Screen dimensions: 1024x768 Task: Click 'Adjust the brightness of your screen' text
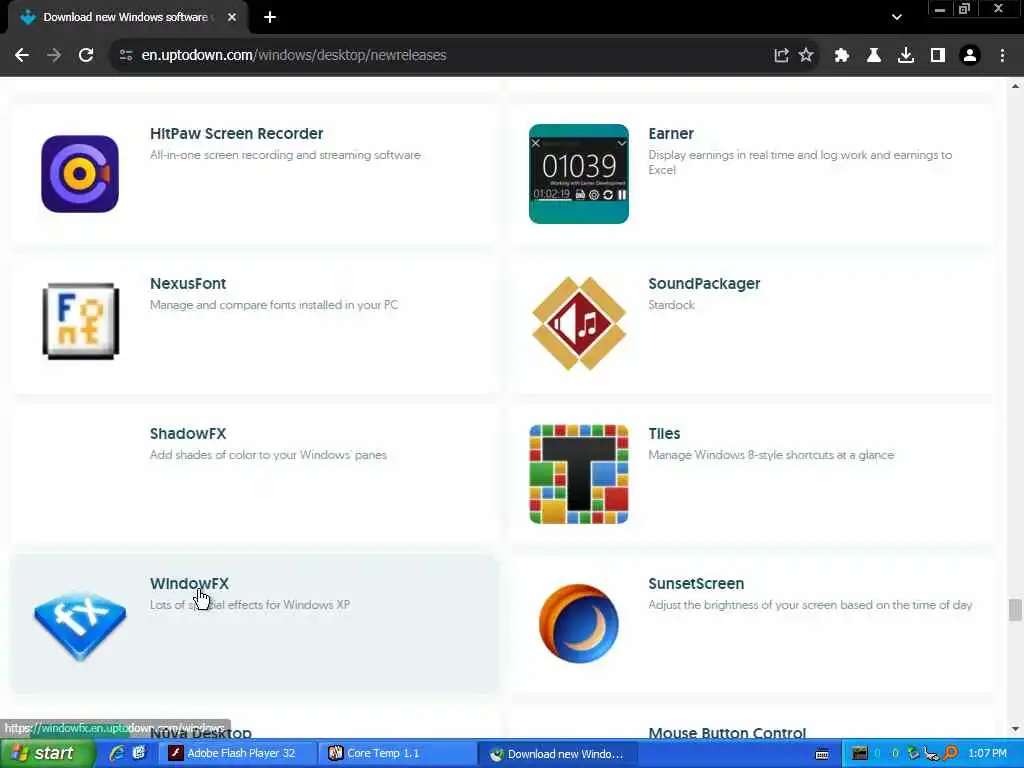(x=810, y=605)
